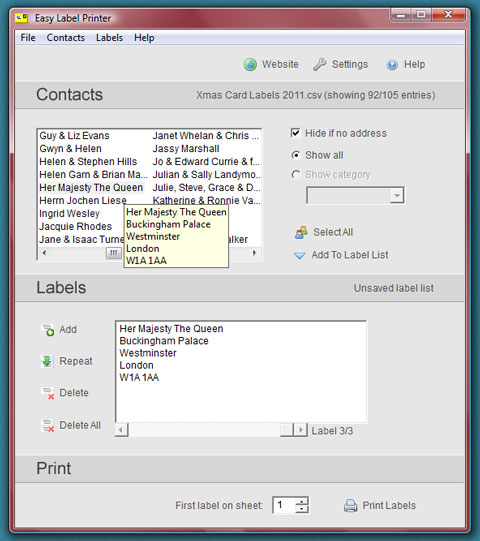
Task: Select contact Gwyn & Helen
Action: (x=70, y=149)
